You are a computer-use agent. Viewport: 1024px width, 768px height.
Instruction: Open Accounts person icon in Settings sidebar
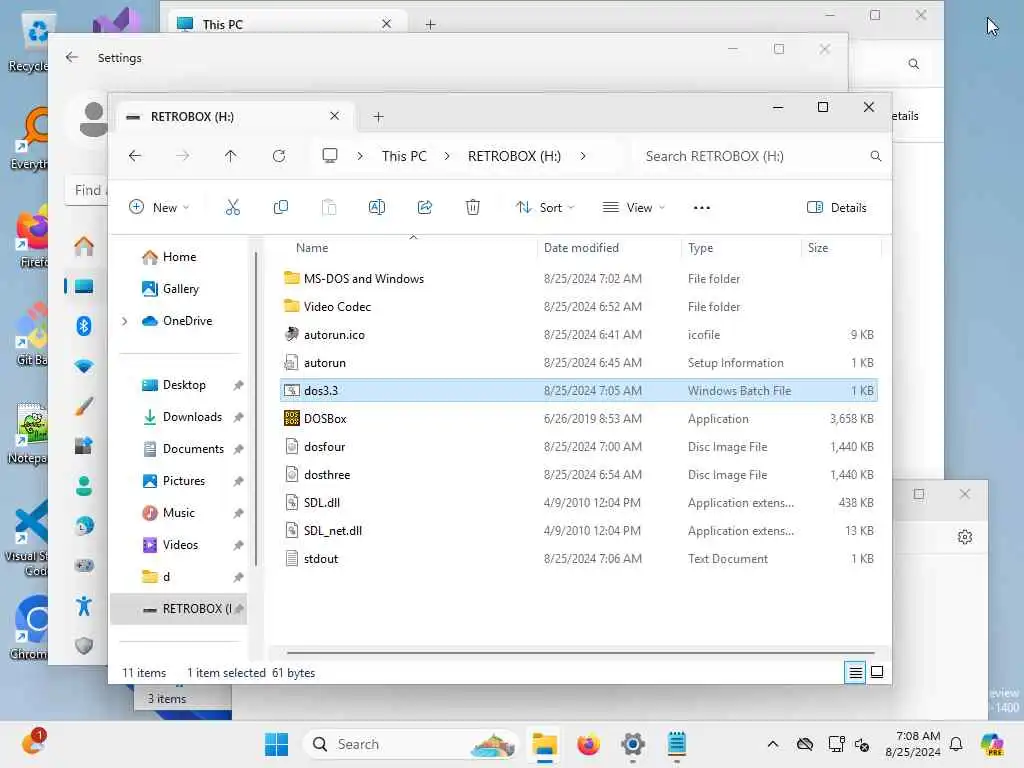(x=84, y=486)
